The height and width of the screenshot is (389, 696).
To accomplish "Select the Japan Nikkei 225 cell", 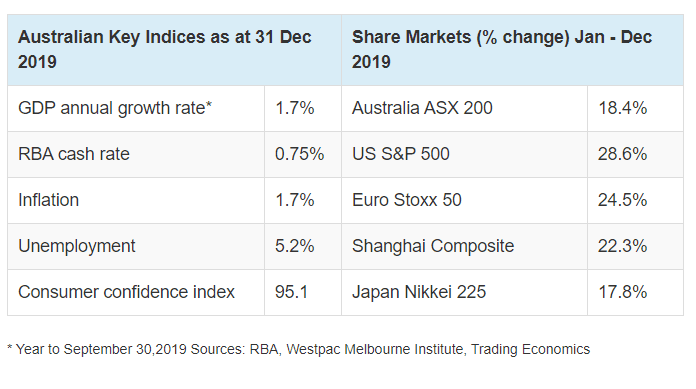I will point(464,293).
